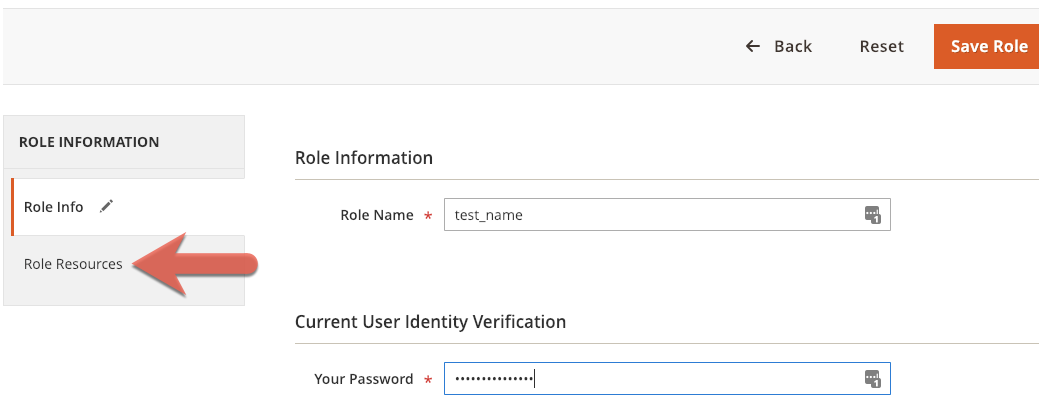Click the red asterisk beside Role Name
Screen dimensions: 1039x406
(x=428, y=216)
